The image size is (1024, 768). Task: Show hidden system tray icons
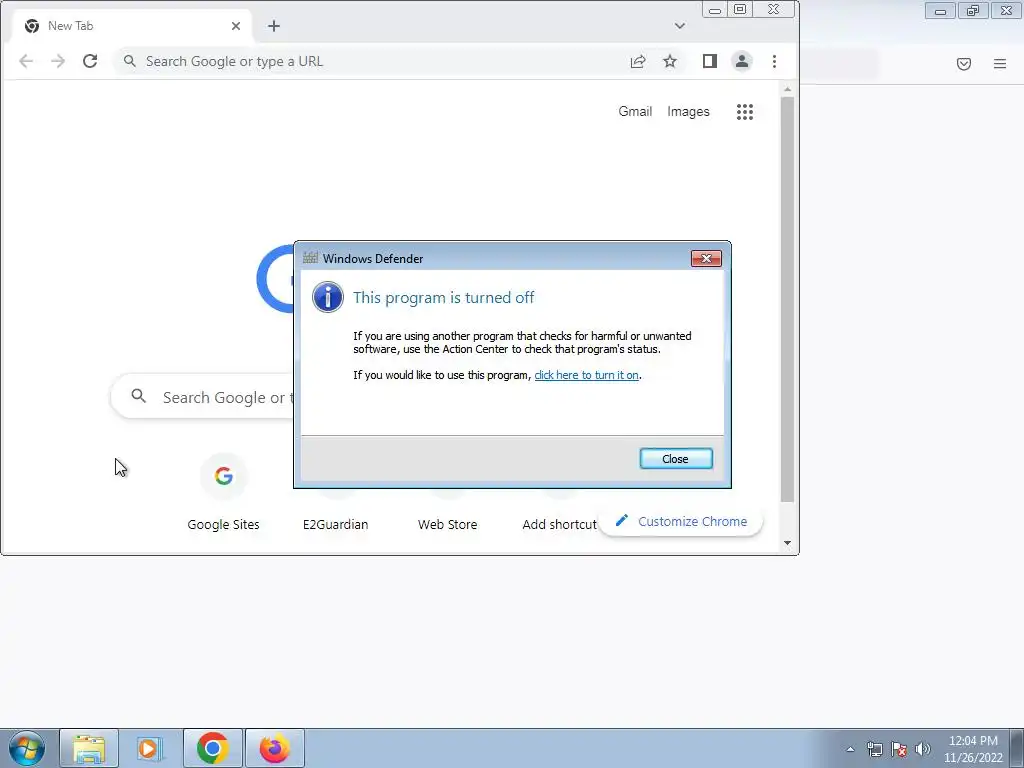850,749
